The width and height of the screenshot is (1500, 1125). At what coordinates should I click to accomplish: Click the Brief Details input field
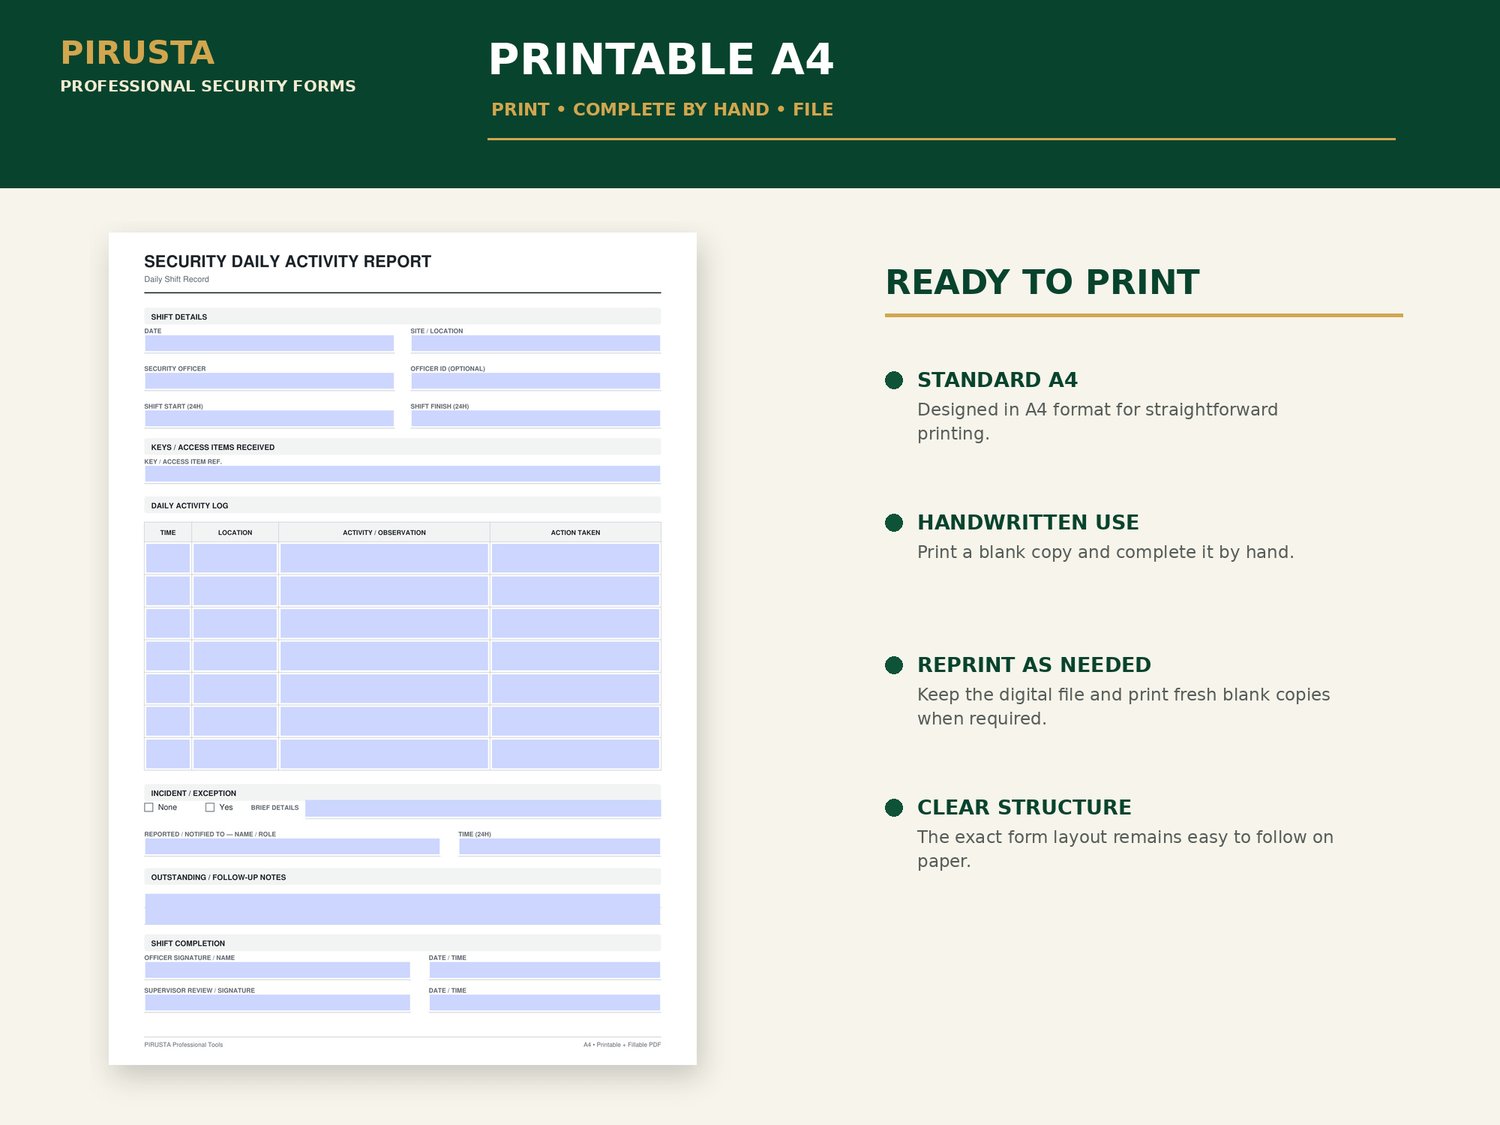coord(483,808)
